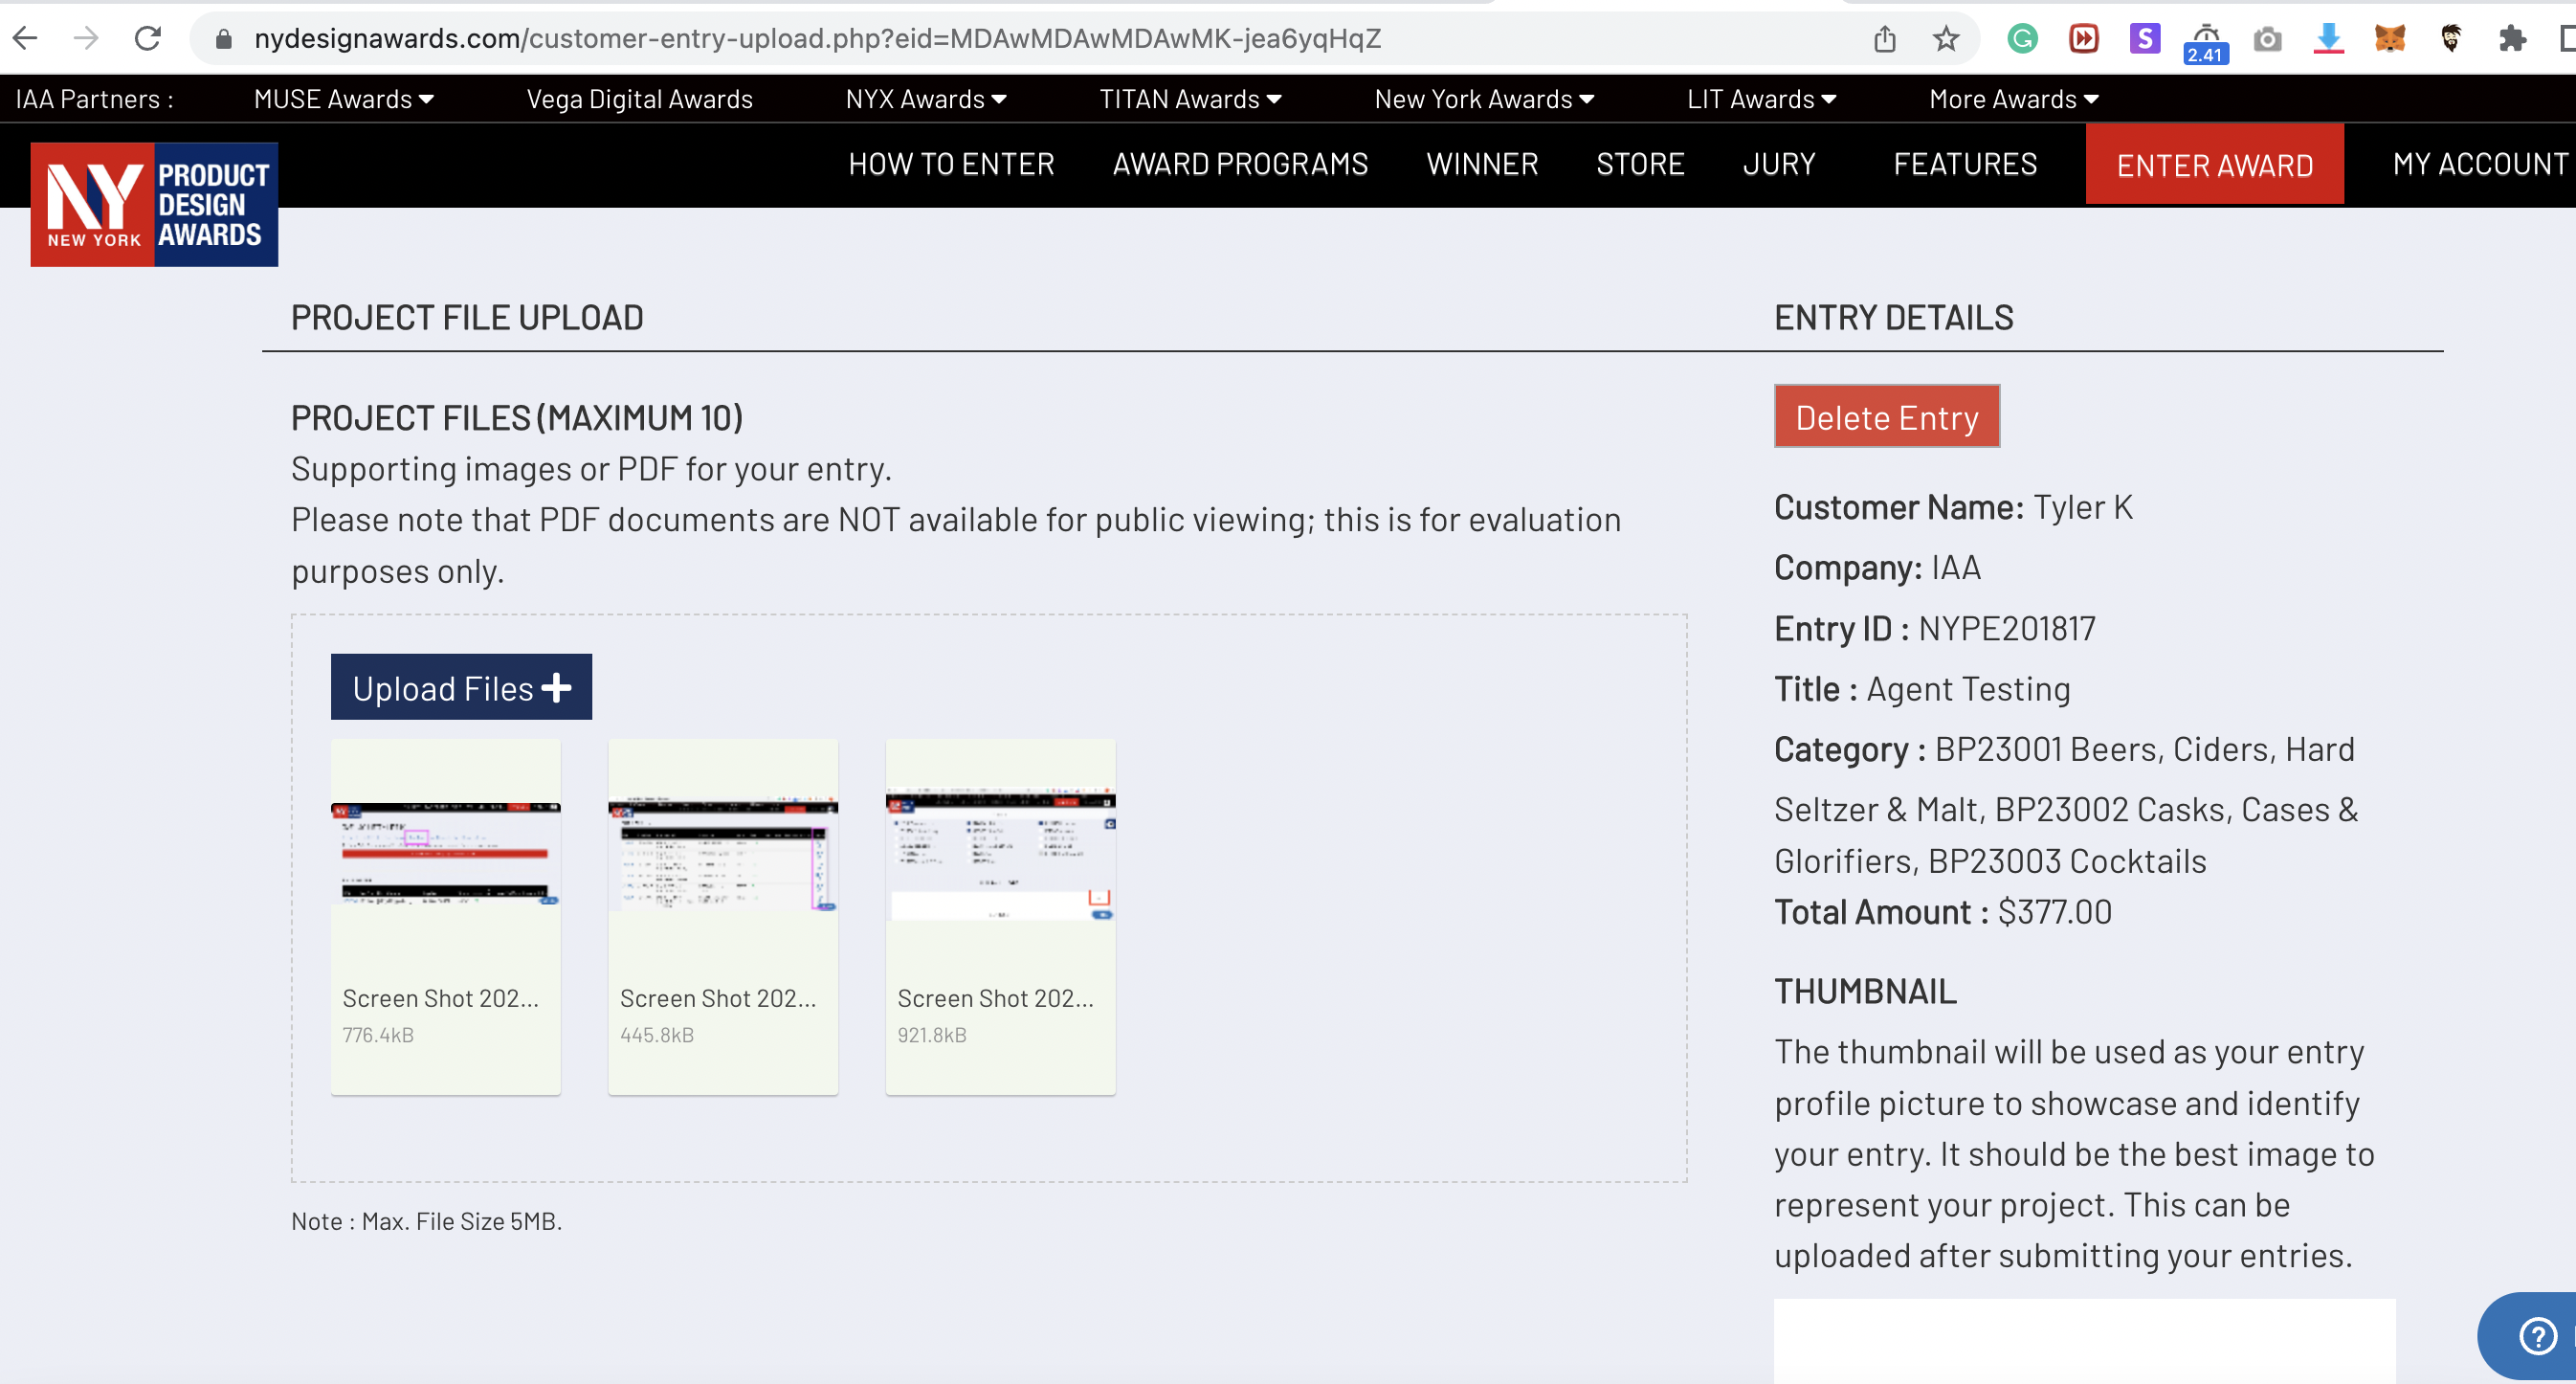The width and height of the screenshot is (2576, 1384).
Task: Open the HOW TO ENTER menu item
Action: tap(951, 164)
